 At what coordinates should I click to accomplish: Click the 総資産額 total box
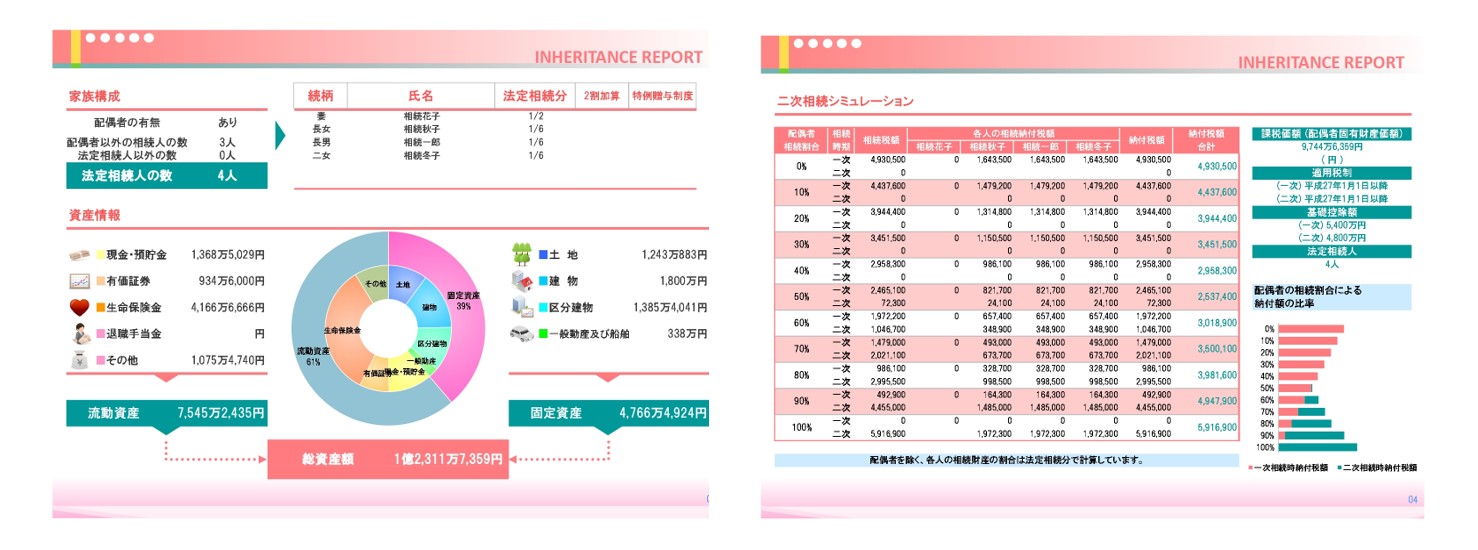(x=387, y=459)
